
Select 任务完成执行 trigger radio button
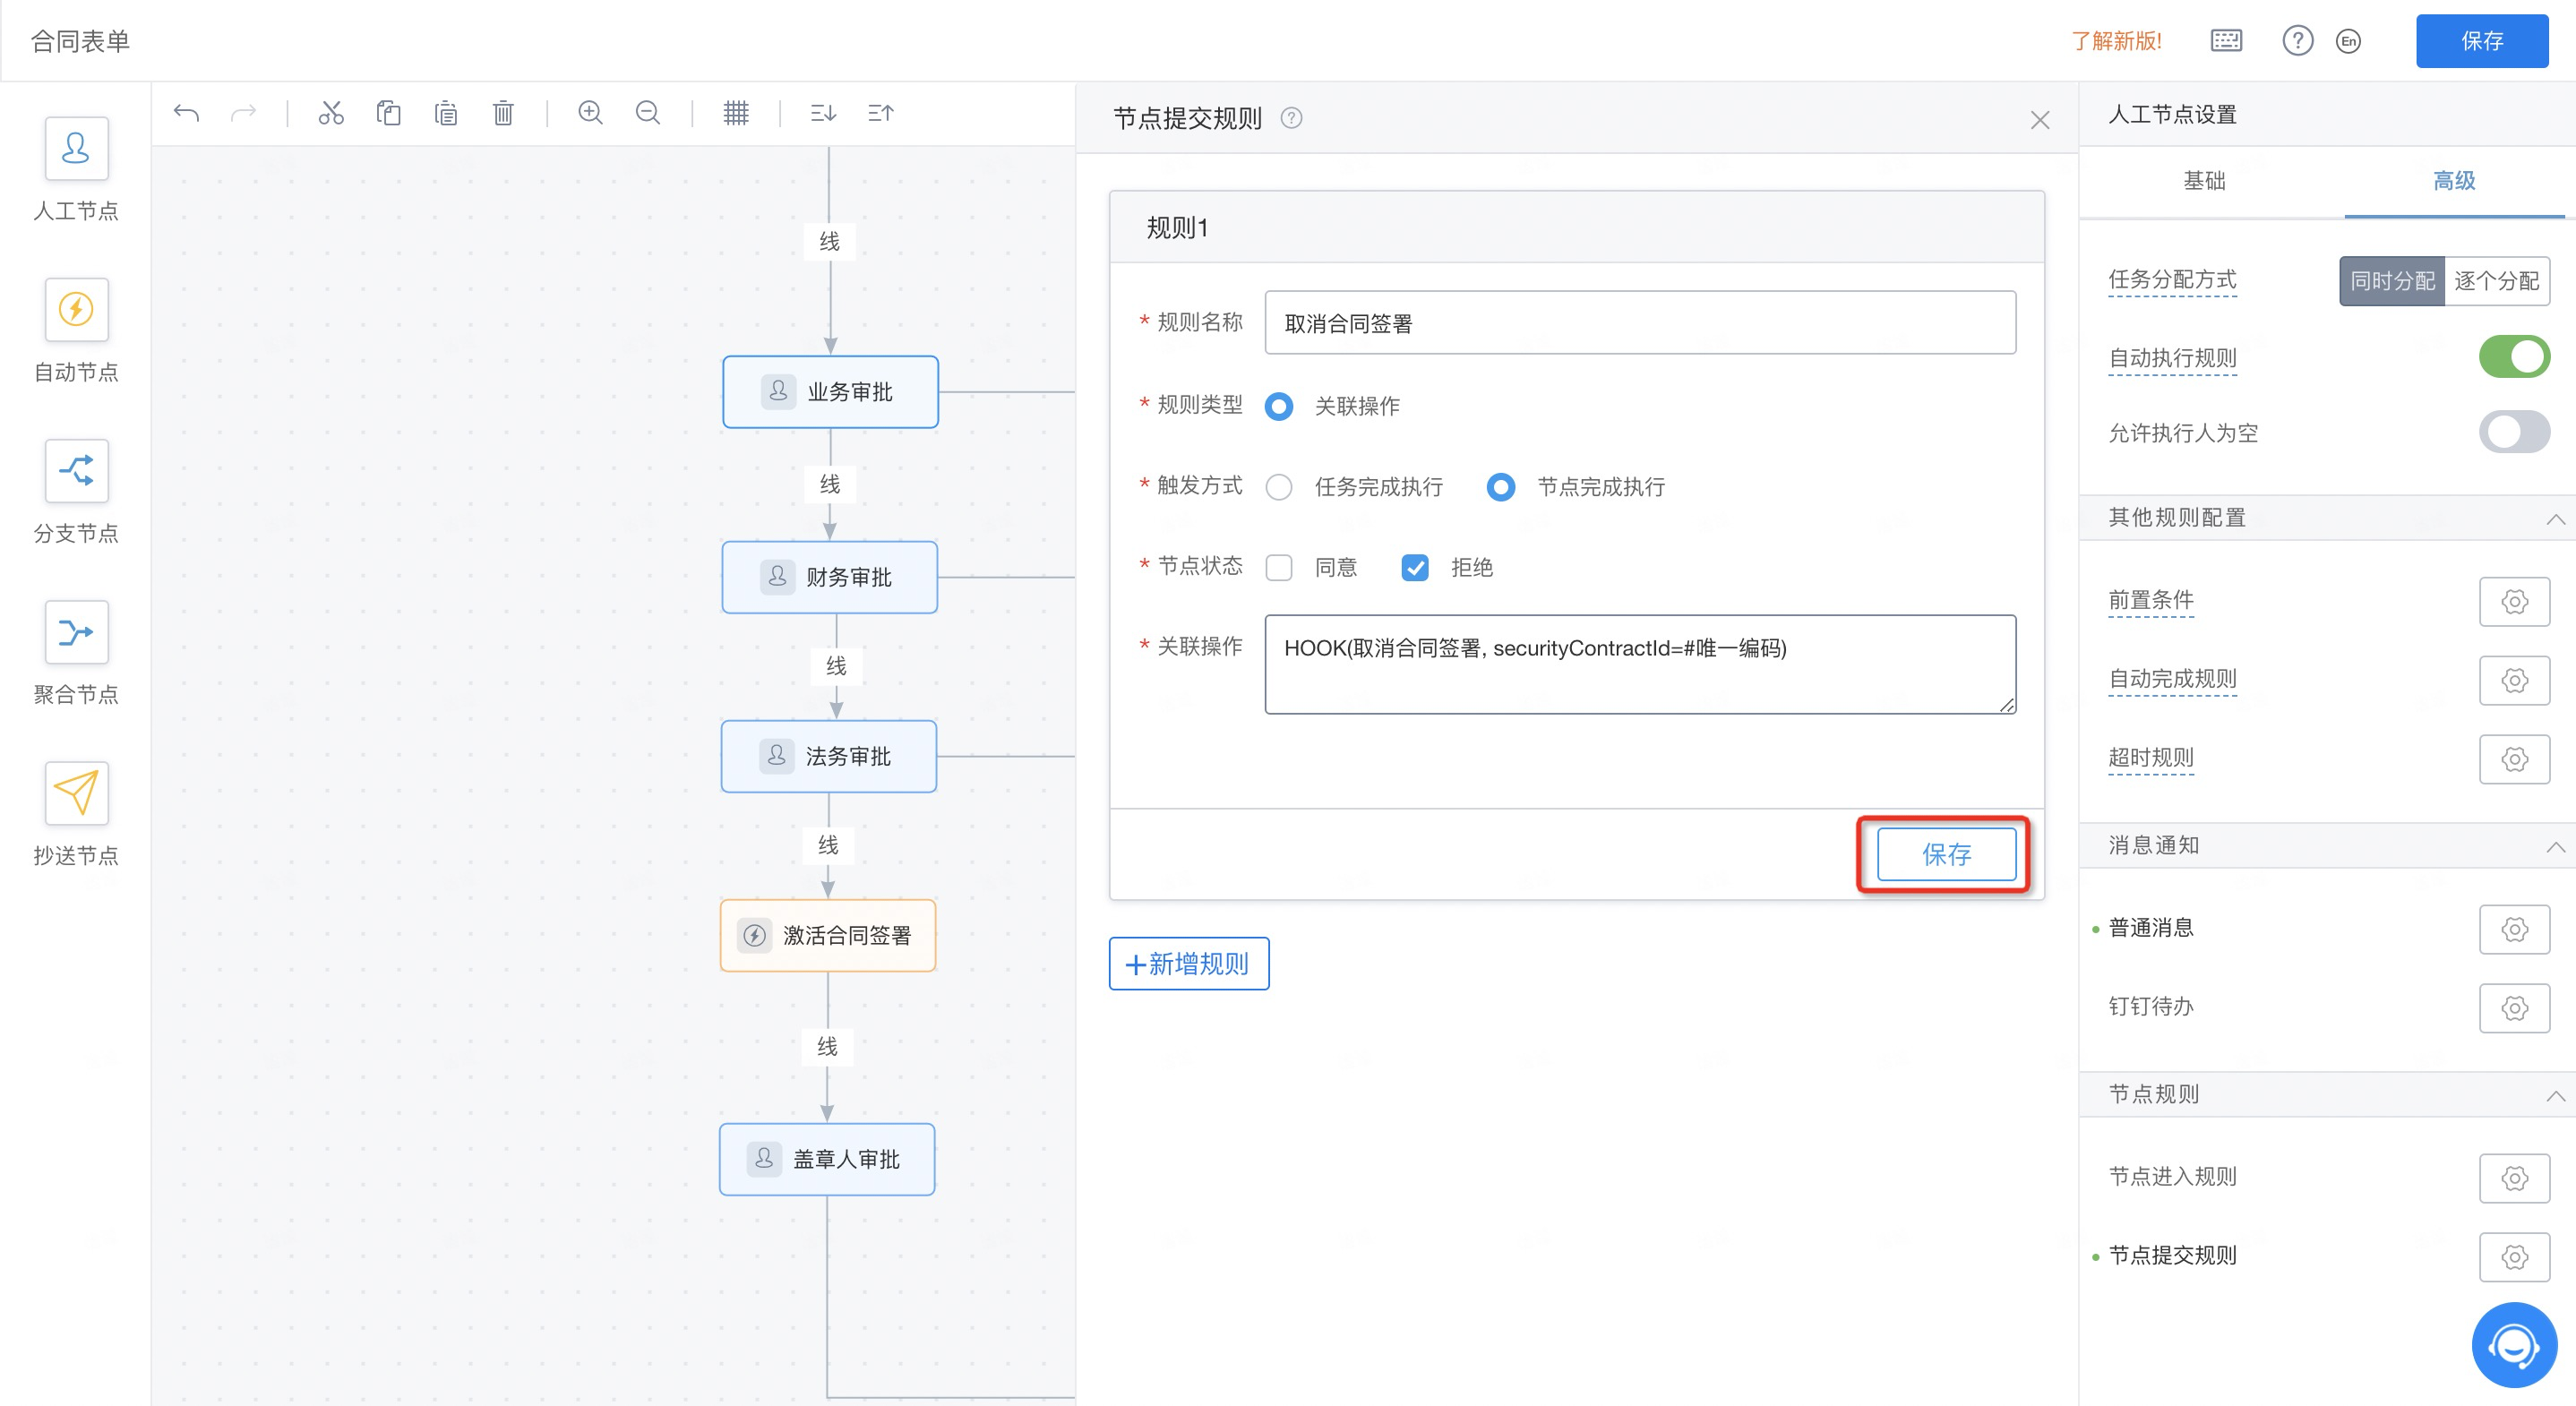tap(1279, 487)
